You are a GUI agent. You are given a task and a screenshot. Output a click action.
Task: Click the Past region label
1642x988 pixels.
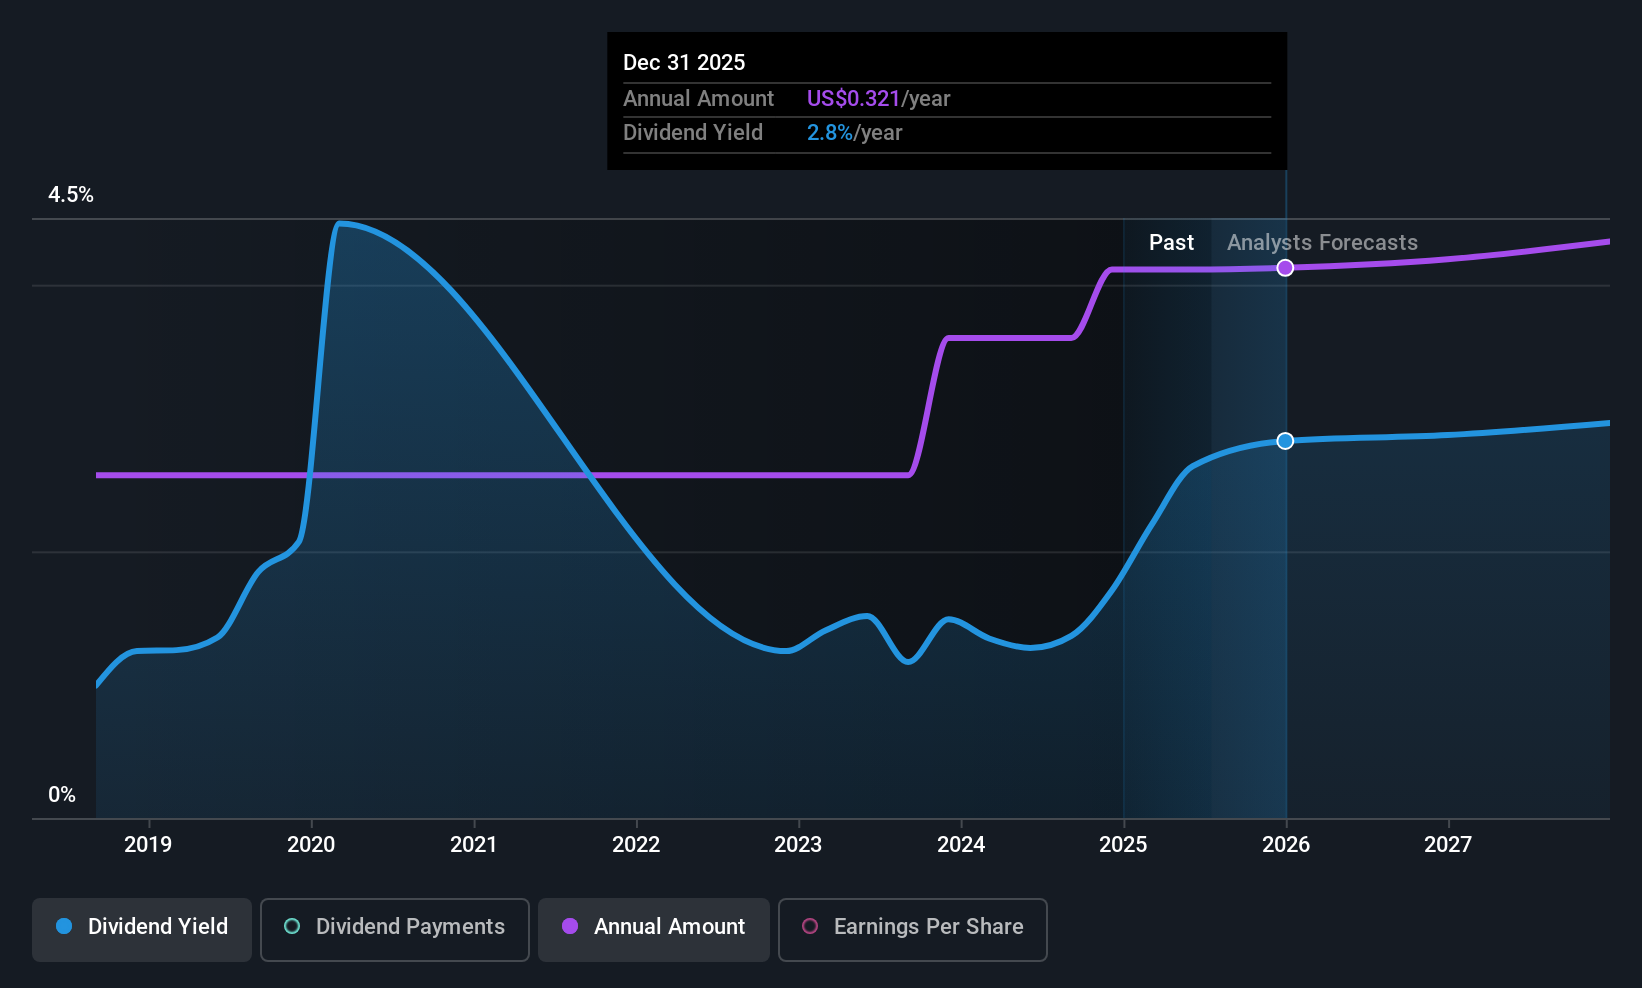tap(1171, 243)
